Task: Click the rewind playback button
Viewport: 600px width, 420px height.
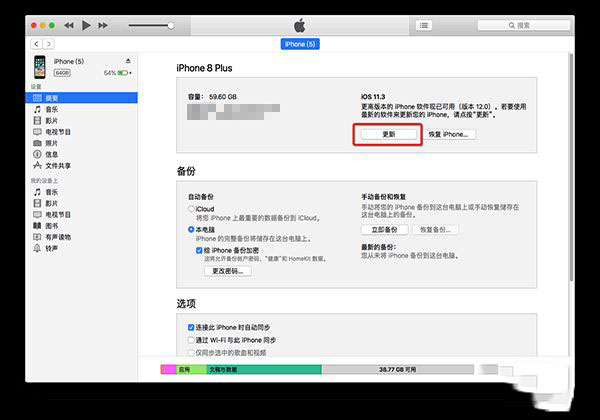Action: coord(69,26)
